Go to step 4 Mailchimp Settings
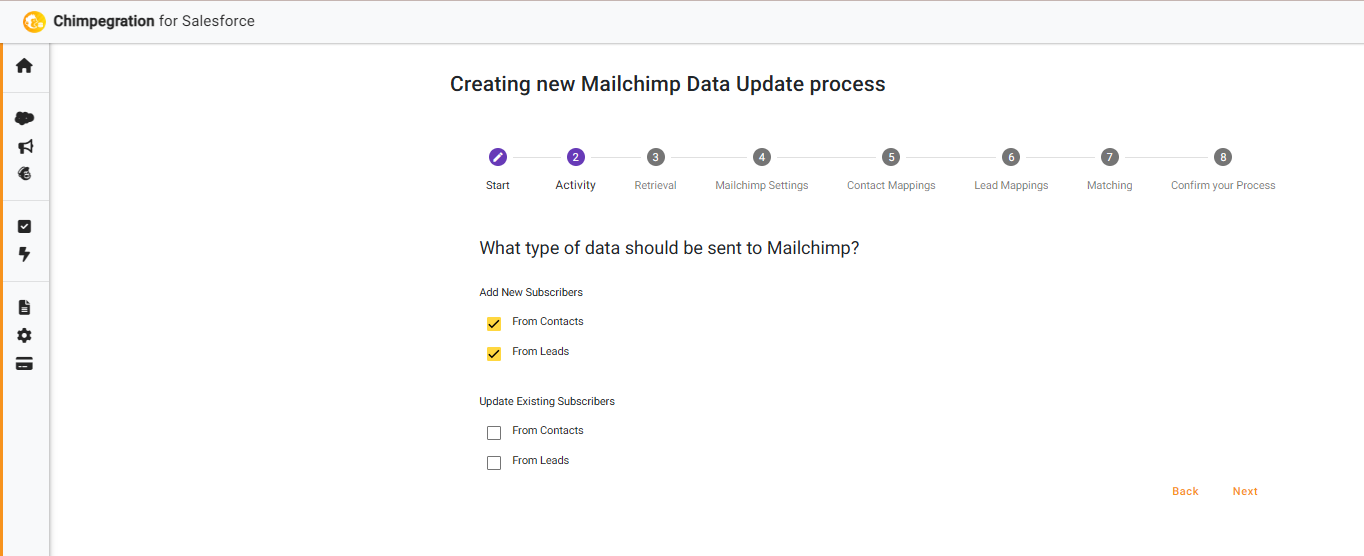 [x=762, y=157]
